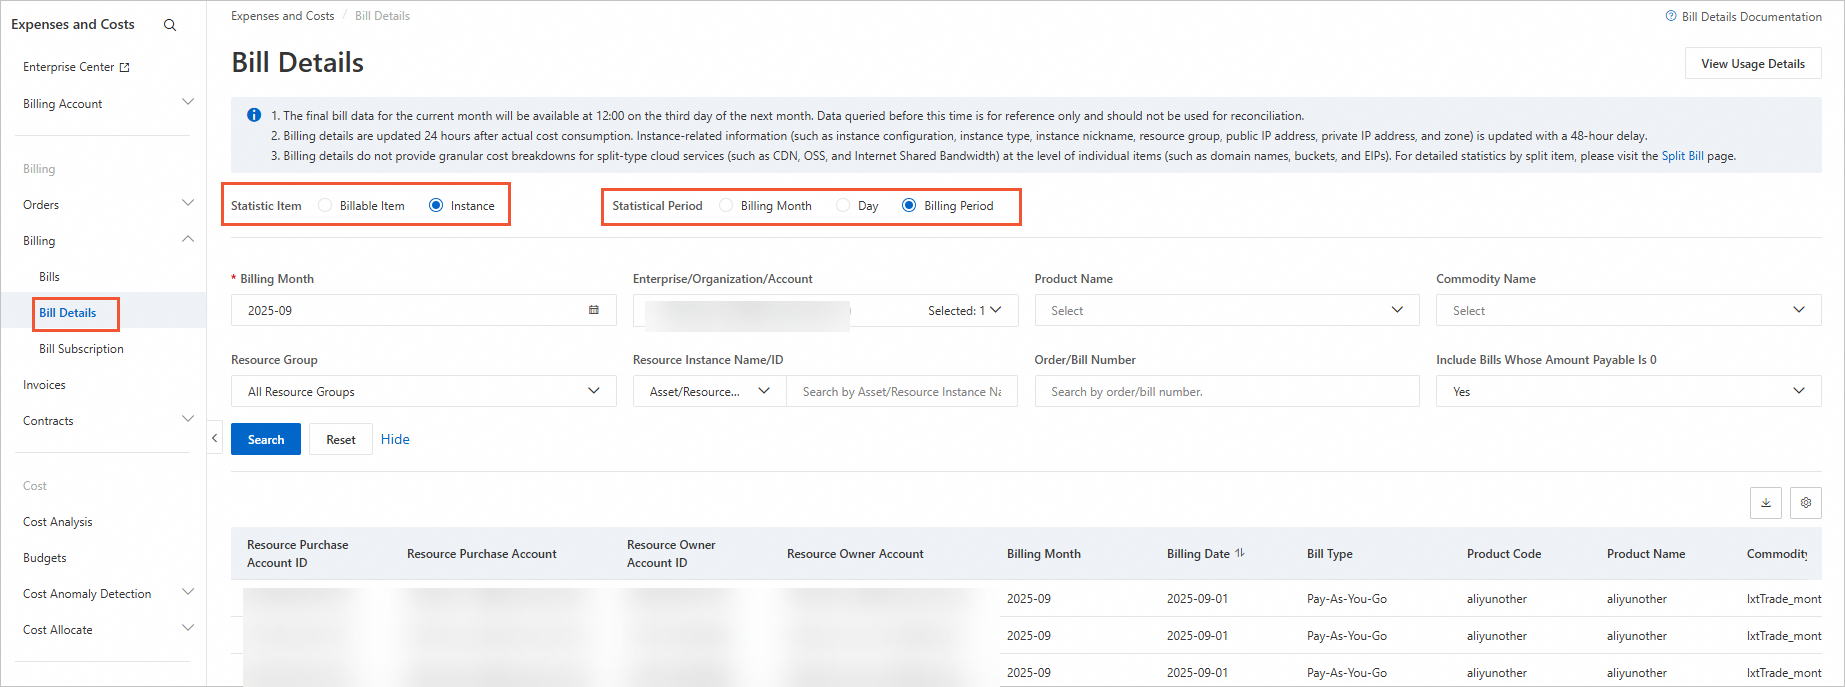Open Bill Details Documentation link
This screenshot has height=687, width=1845.
coord(1751,16)
